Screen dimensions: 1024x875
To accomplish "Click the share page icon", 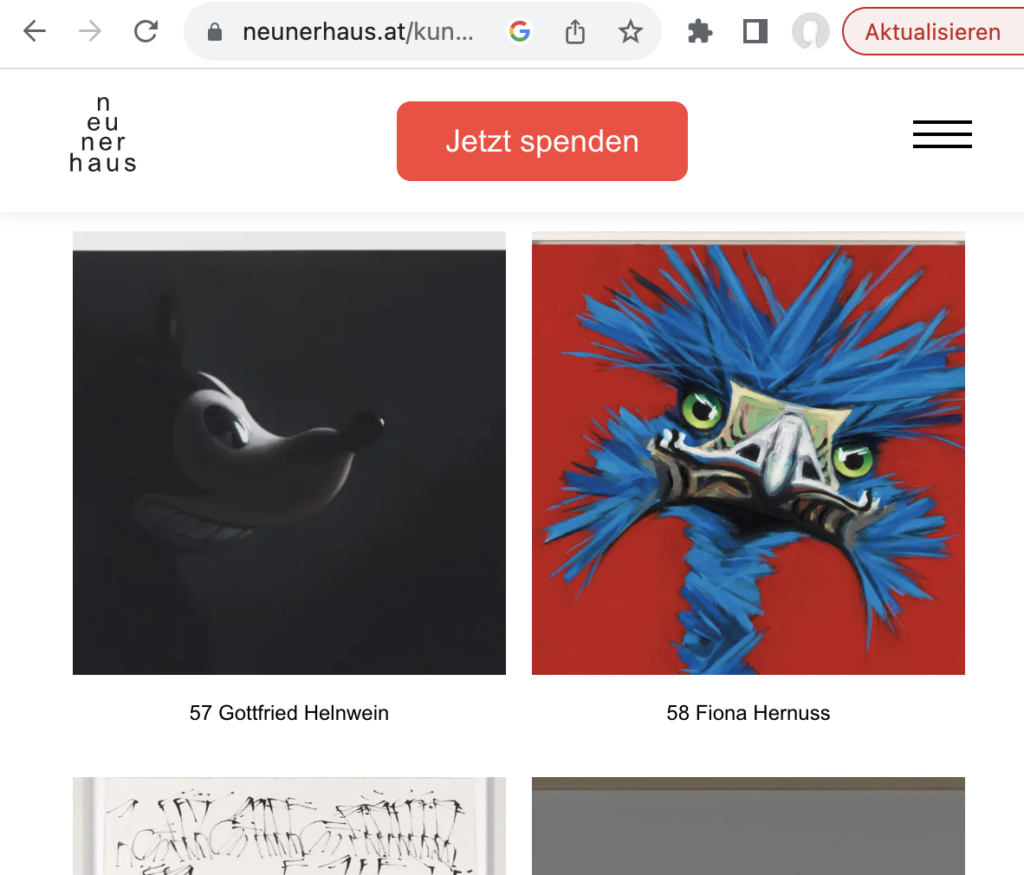I will click(x=575, y=31).
